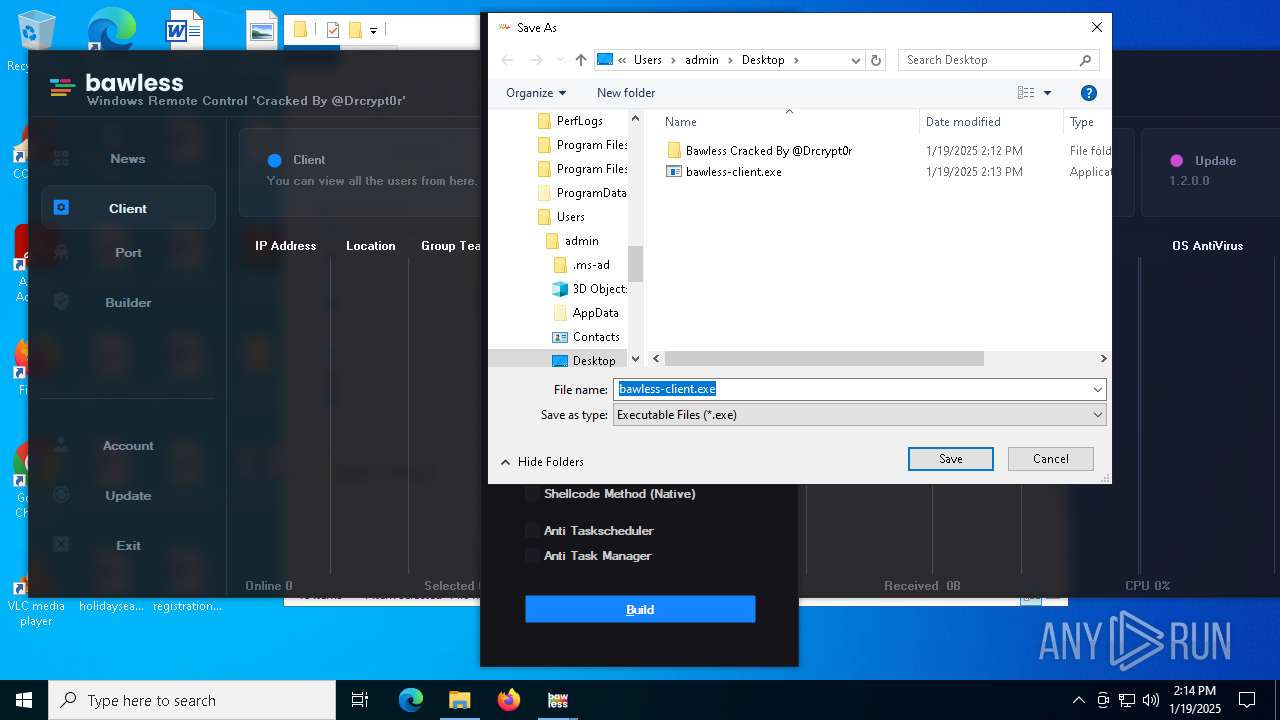Open Firefox from taskbar

(x=509, y=700)
